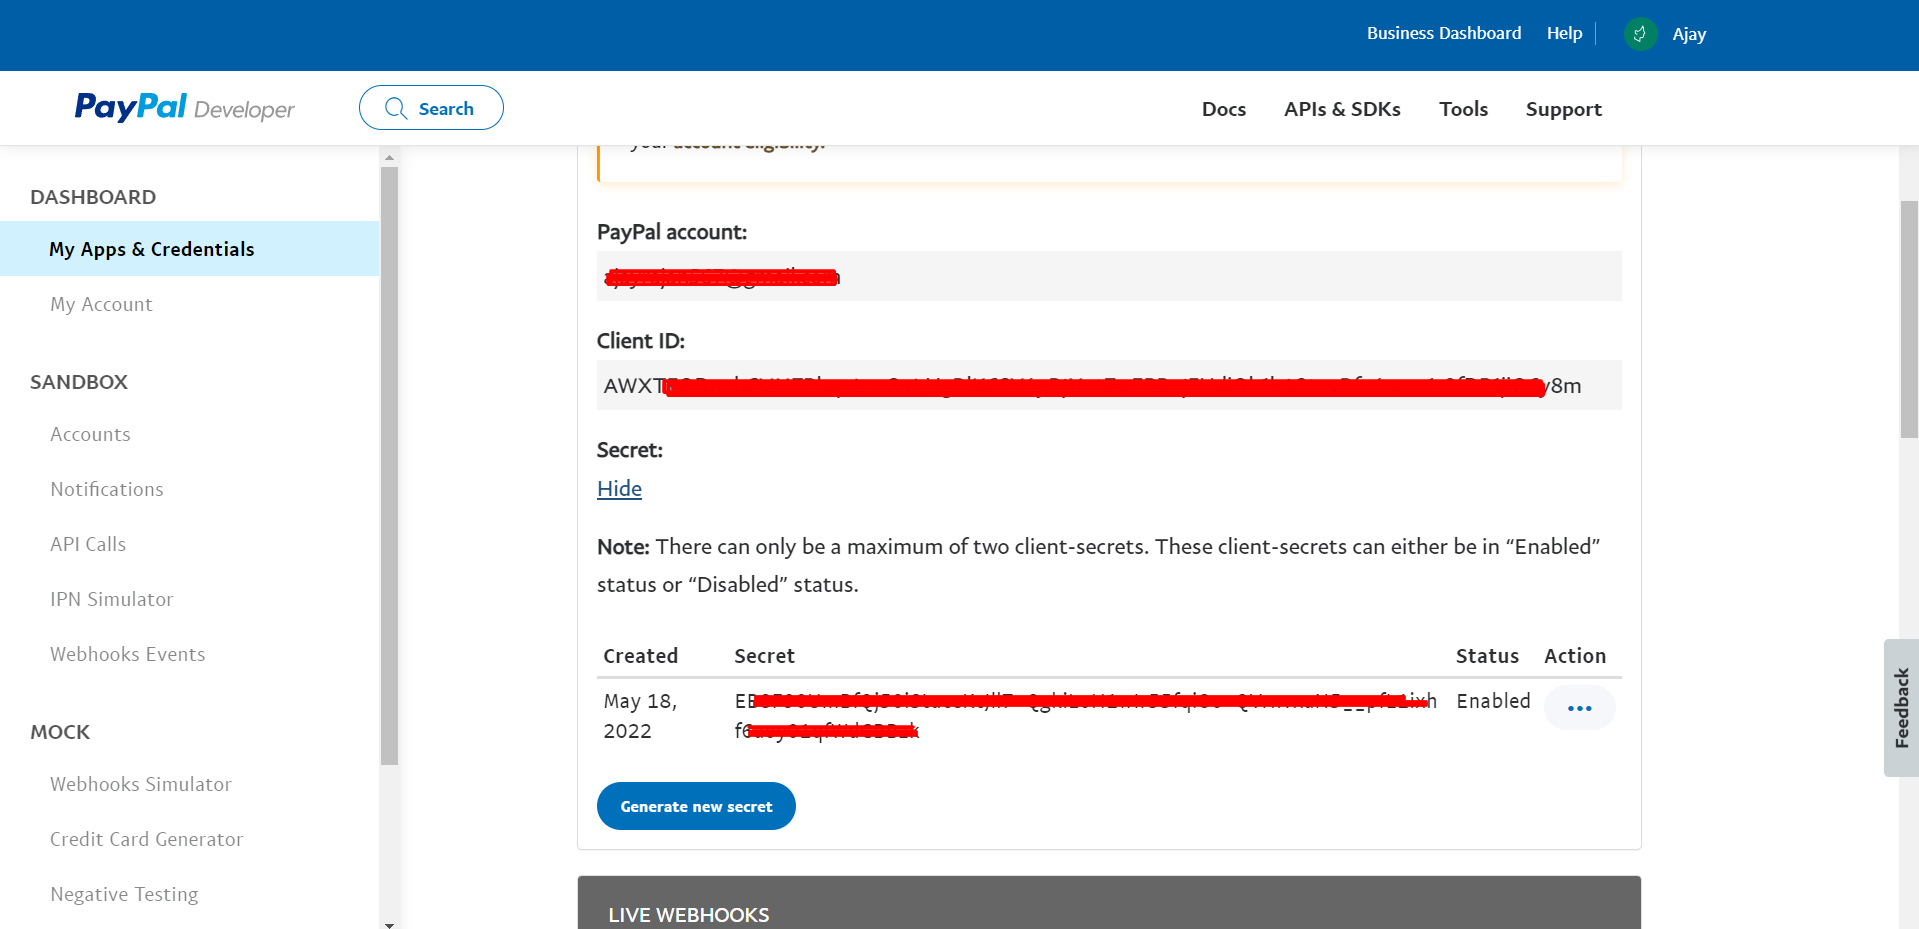The width and height of the screenshot is (1919, 929).
Task: Click the DASHBOARD sidebar heading
Action: [x=93, y=197]
